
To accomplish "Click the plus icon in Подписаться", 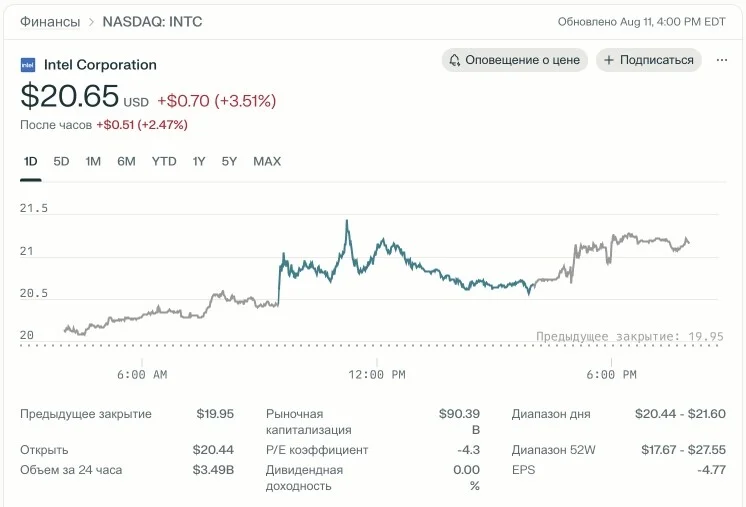I will click(x=609, y=60).
